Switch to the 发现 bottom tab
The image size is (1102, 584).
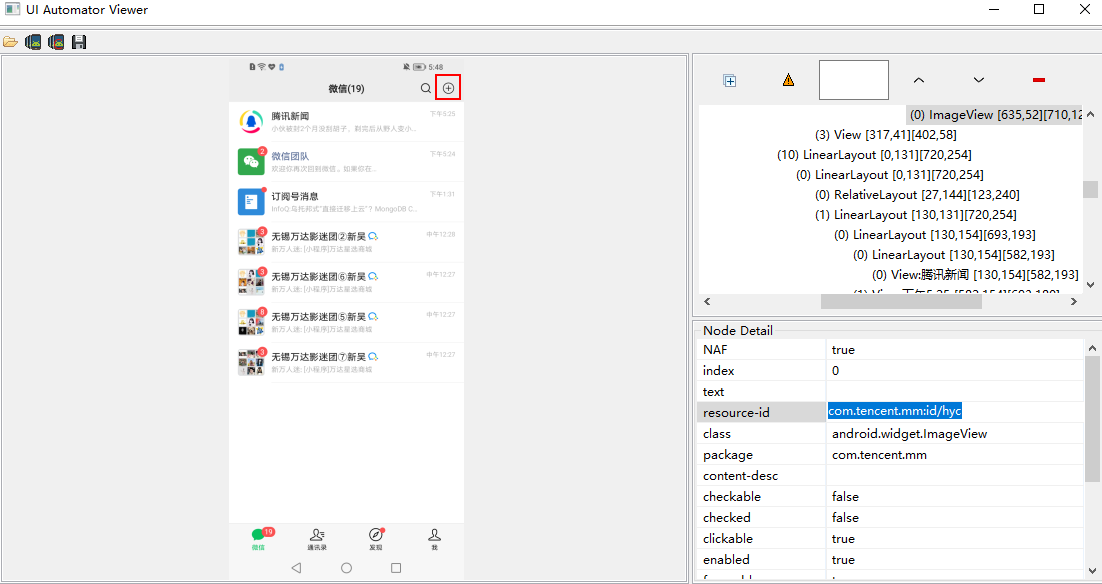click(376, 539)
